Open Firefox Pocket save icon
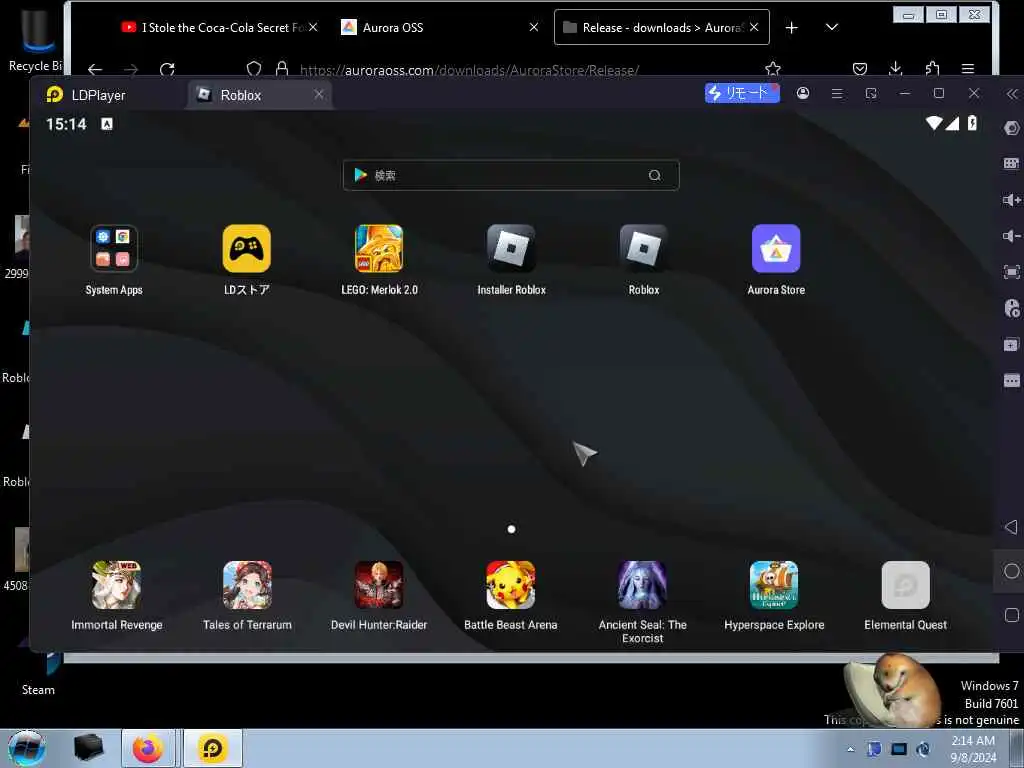The image size is (1024, 768). 860,69
